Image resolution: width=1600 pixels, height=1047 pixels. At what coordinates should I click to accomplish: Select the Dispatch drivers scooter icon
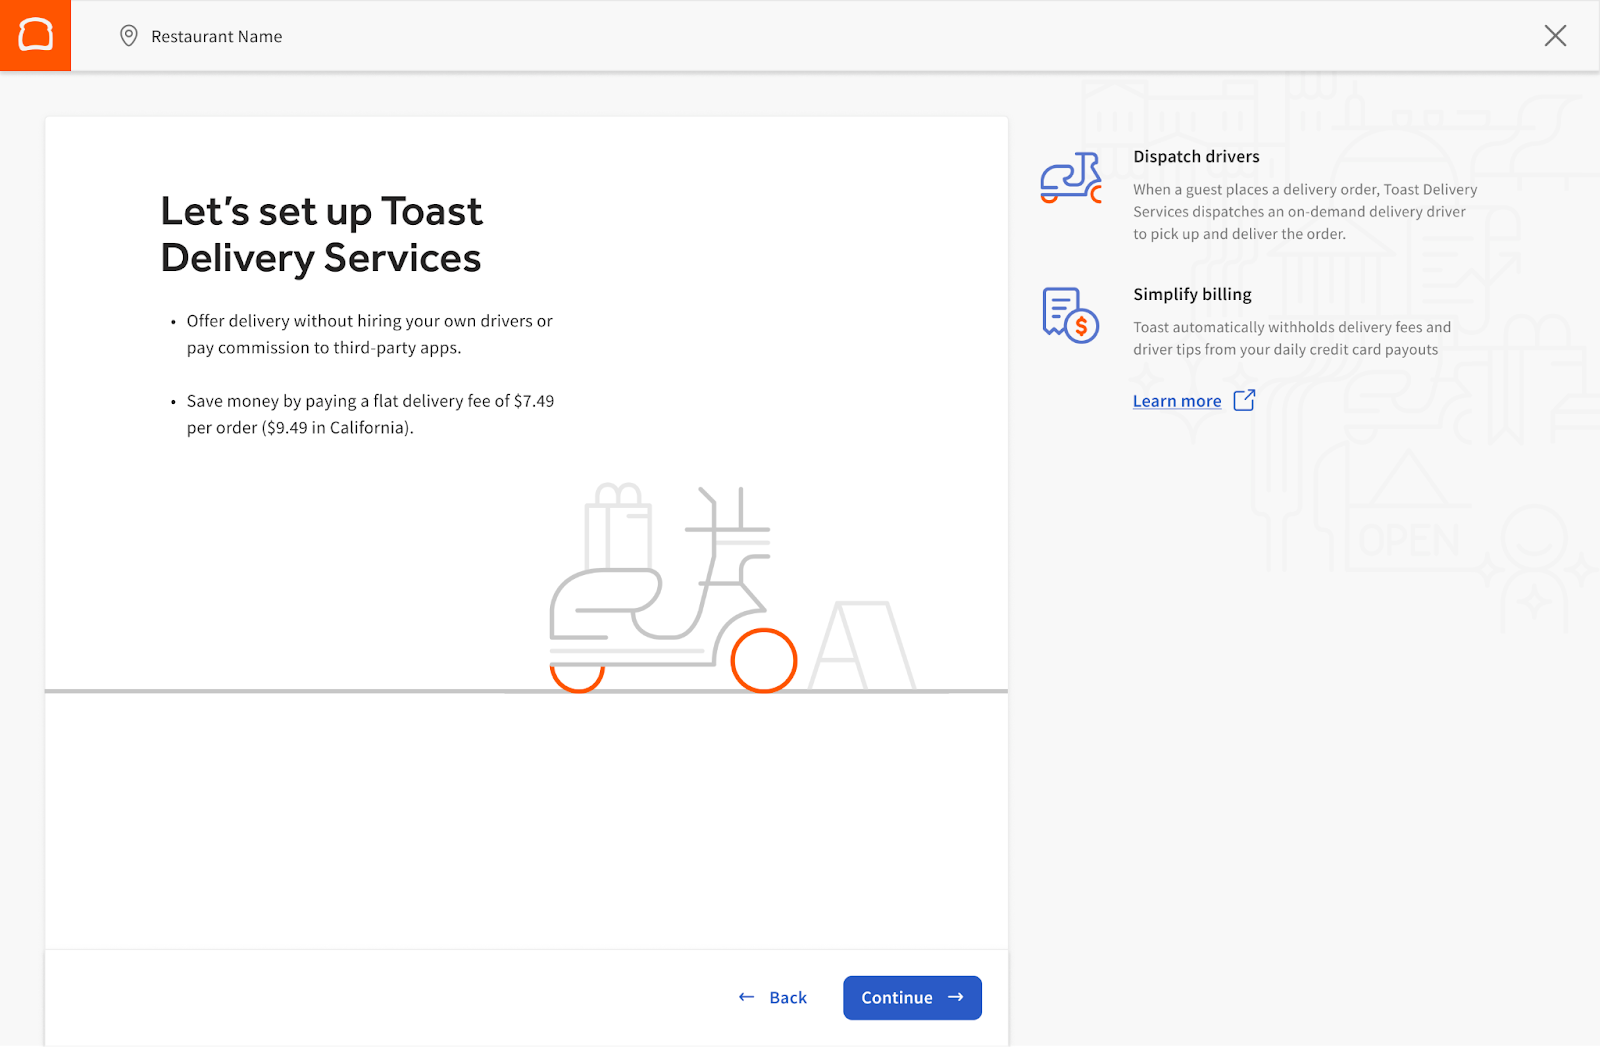1069,178
